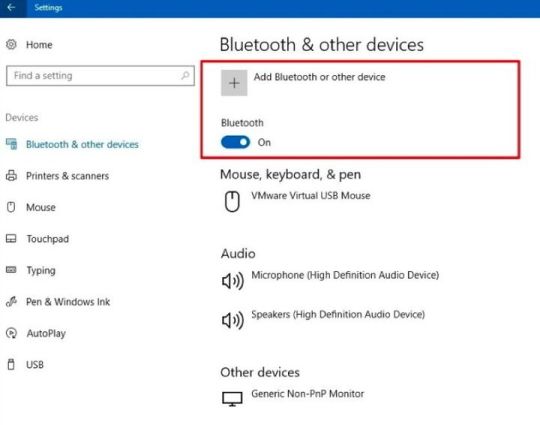The width and height of the screenshot is (540, 425).
Task: Click the VMware Virtual USB Mouse icon
Action: click(232, 201)
